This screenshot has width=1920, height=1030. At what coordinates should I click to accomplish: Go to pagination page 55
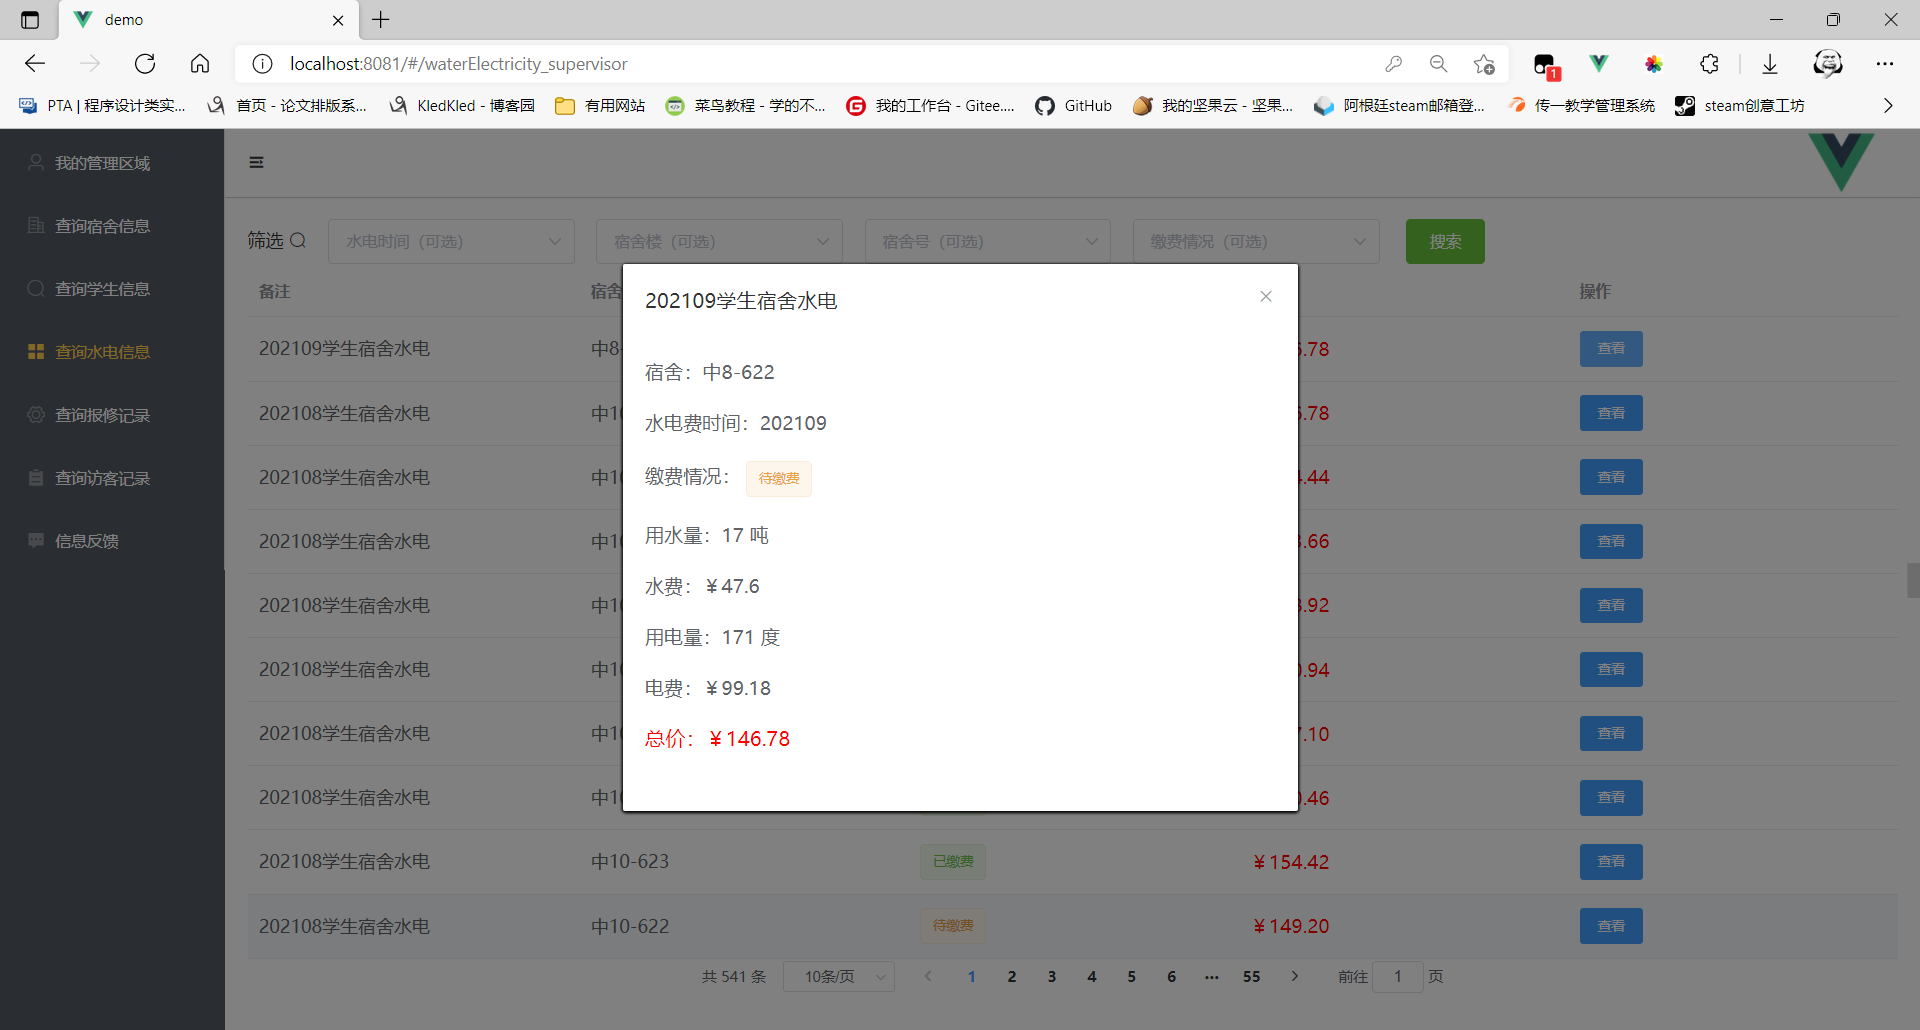pyautogui.click(x=1252, y=976)
